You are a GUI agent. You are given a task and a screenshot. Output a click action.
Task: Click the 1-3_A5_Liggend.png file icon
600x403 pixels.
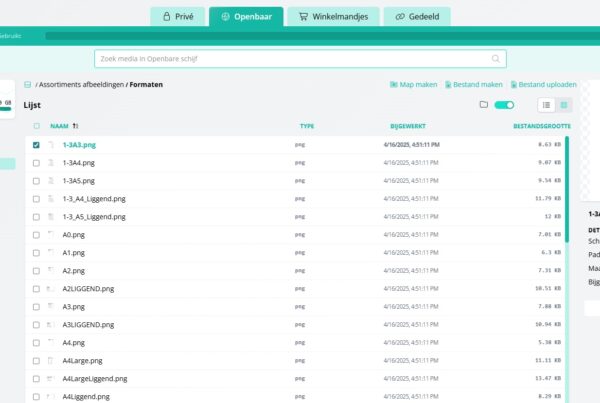coord(51,217)
